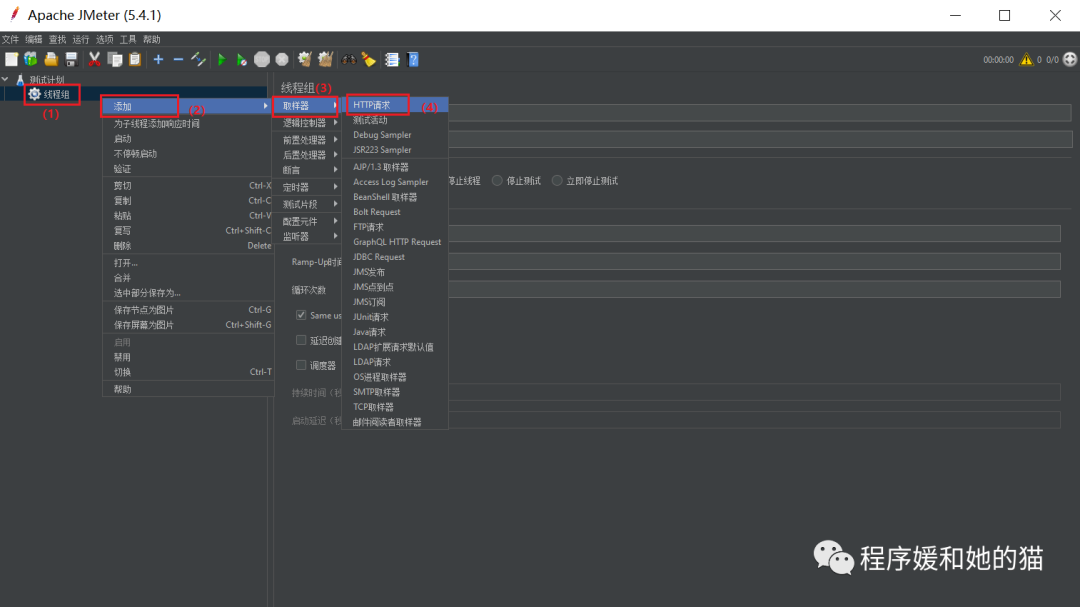Expand the 定时器 submenu
The image size is (1080, 607).
point(308,187)
